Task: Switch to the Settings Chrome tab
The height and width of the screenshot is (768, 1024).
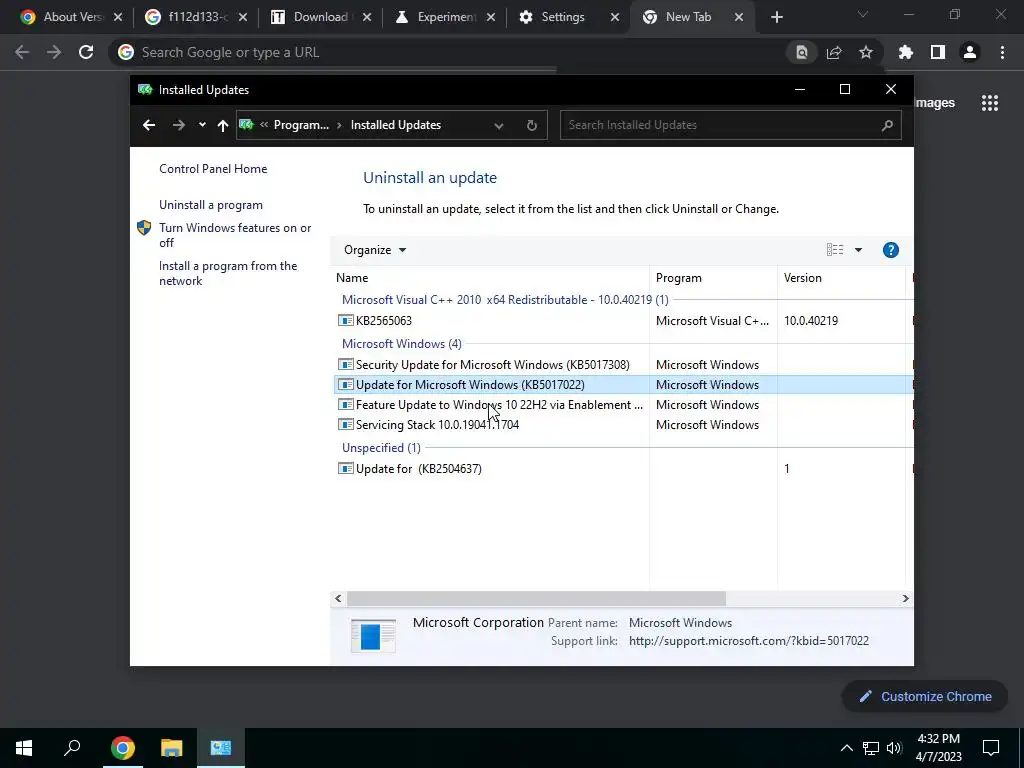Action: pyautogui.click(x=563, y=17)
